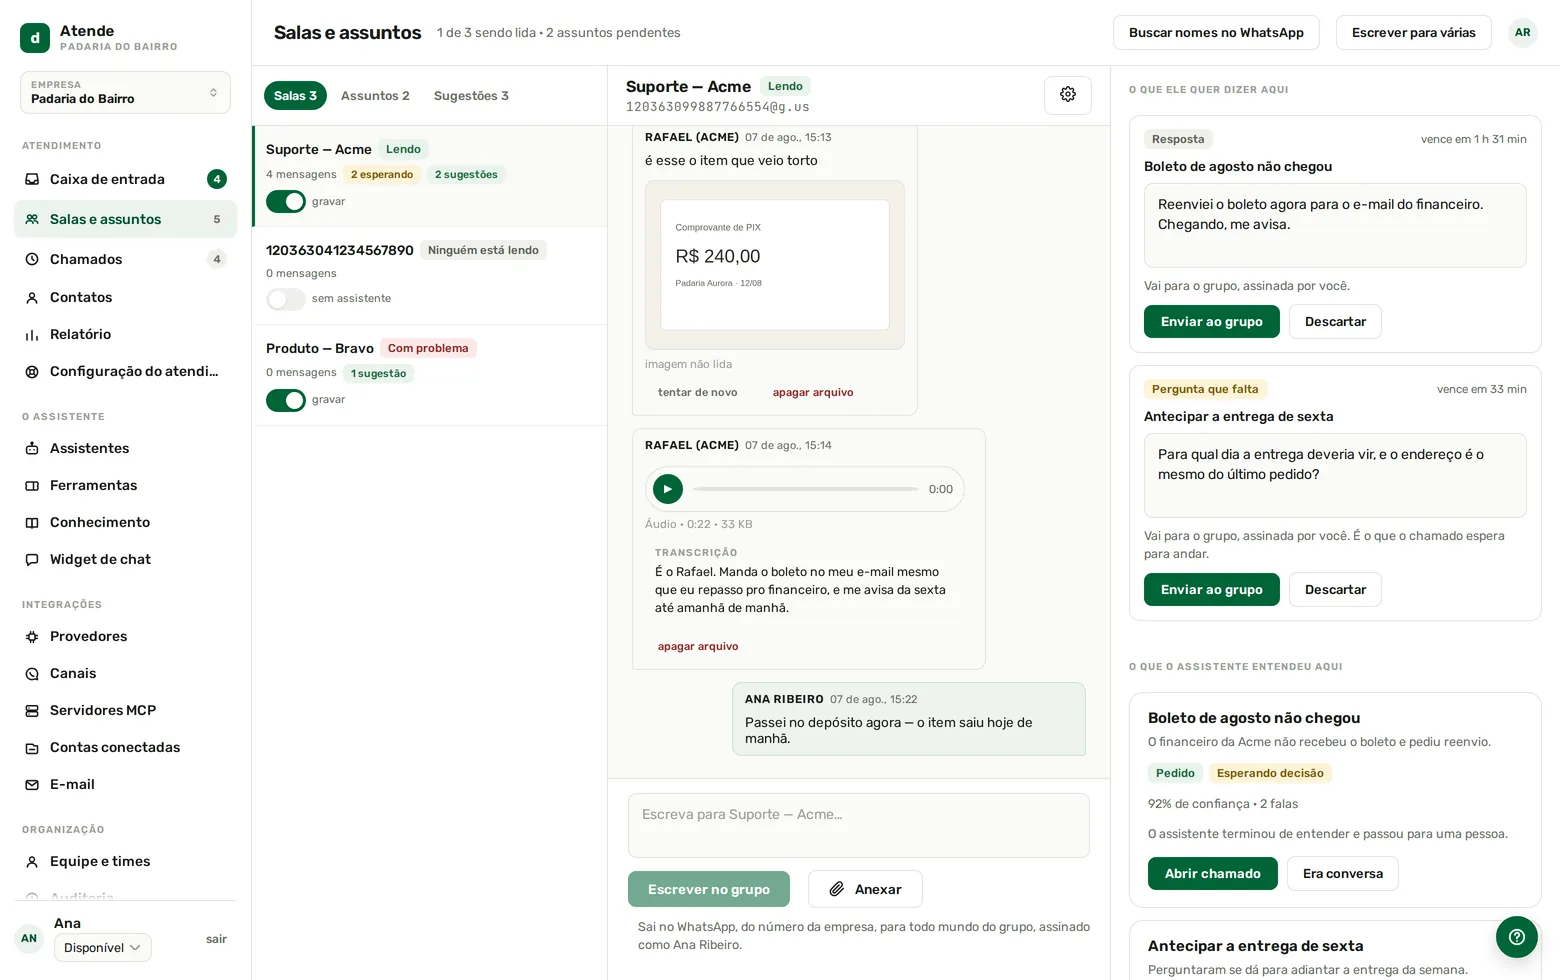Click the Equipe e times icon
Image resolution: width=1560 pixels, height=980 pixels.
32,861
